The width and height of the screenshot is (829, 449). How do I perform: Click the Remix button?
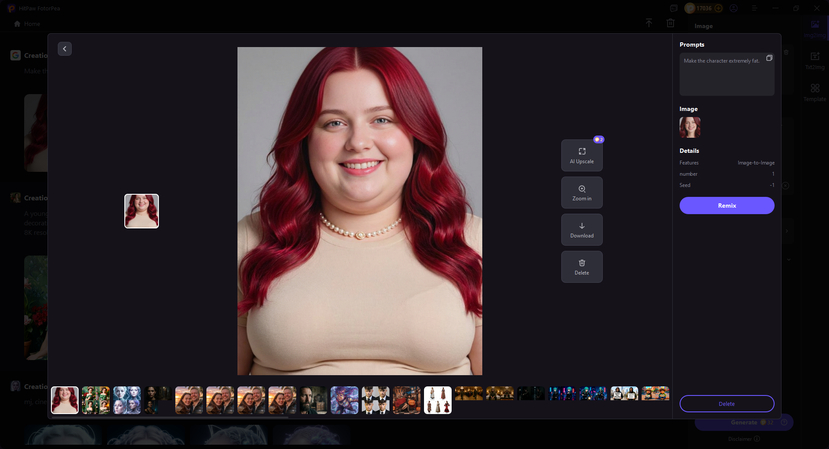coord(726,205)
